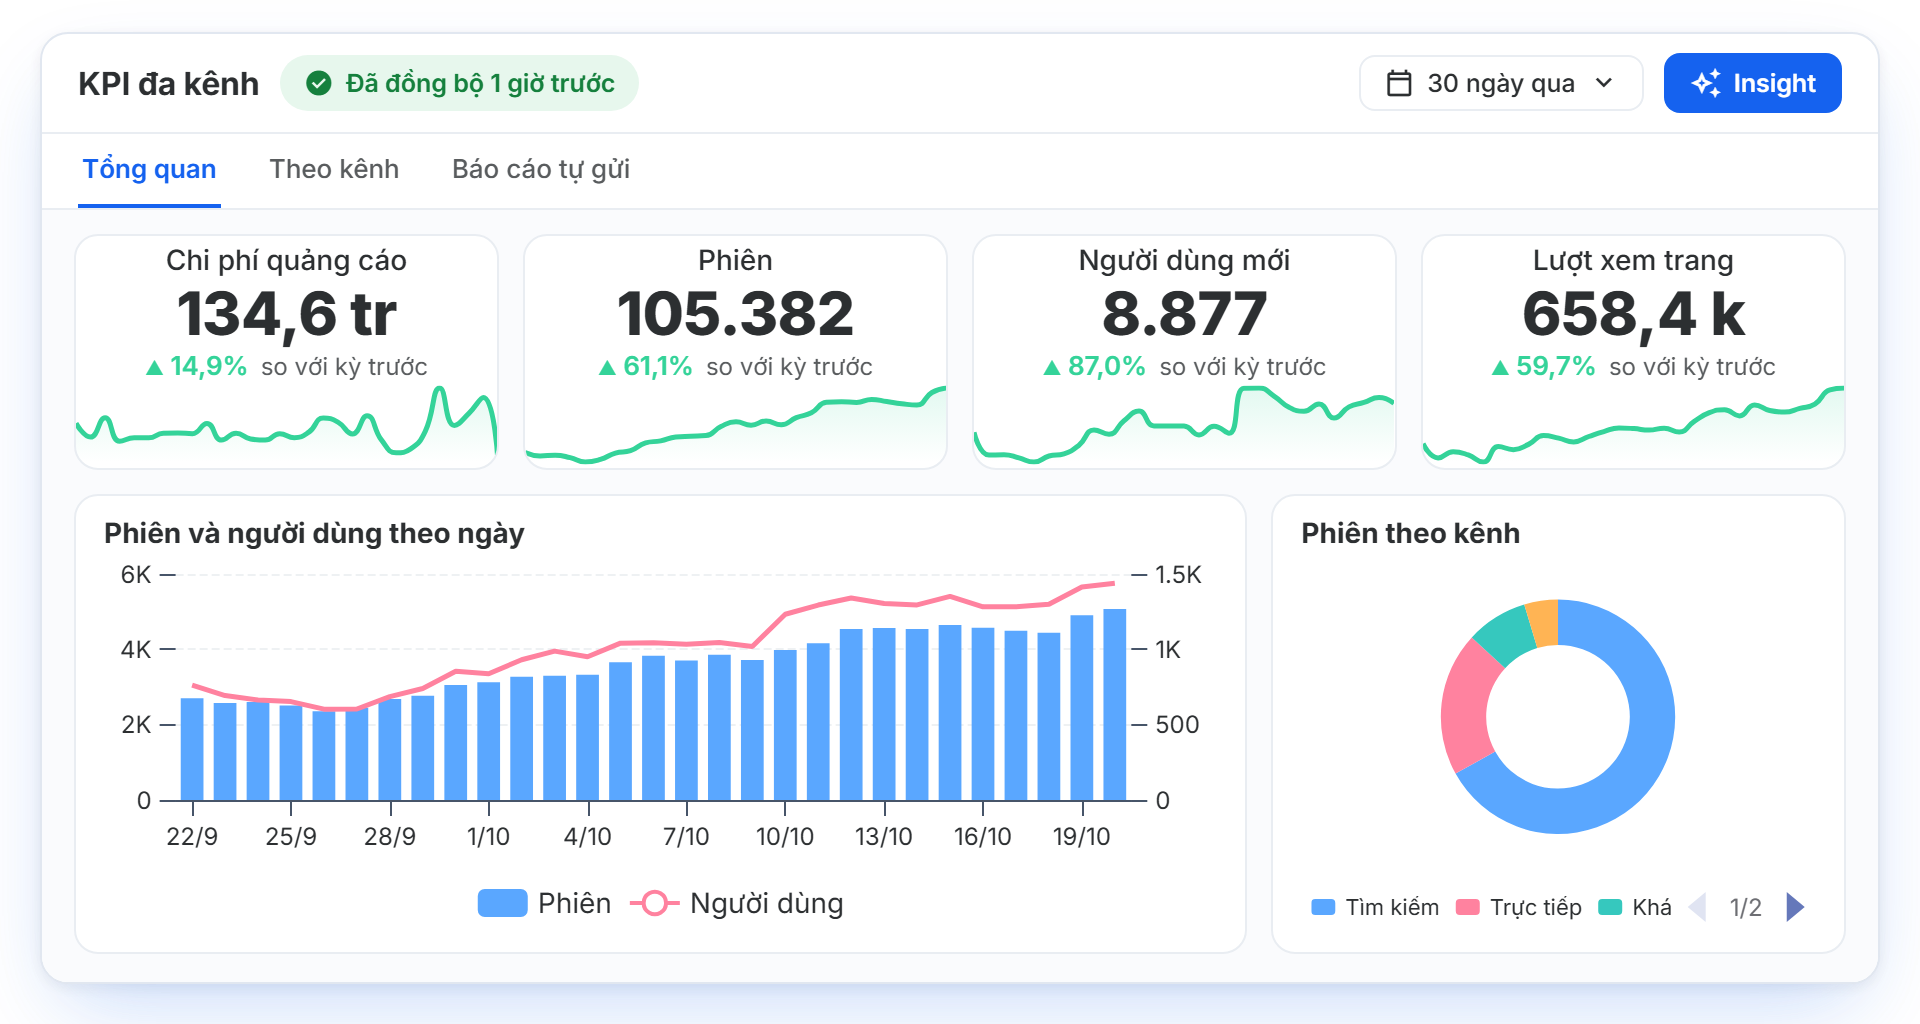The height and width of the screenshot is (1024, 1920).
Task: Open the Phiên KPI card
Action: (x=735, y=352)
